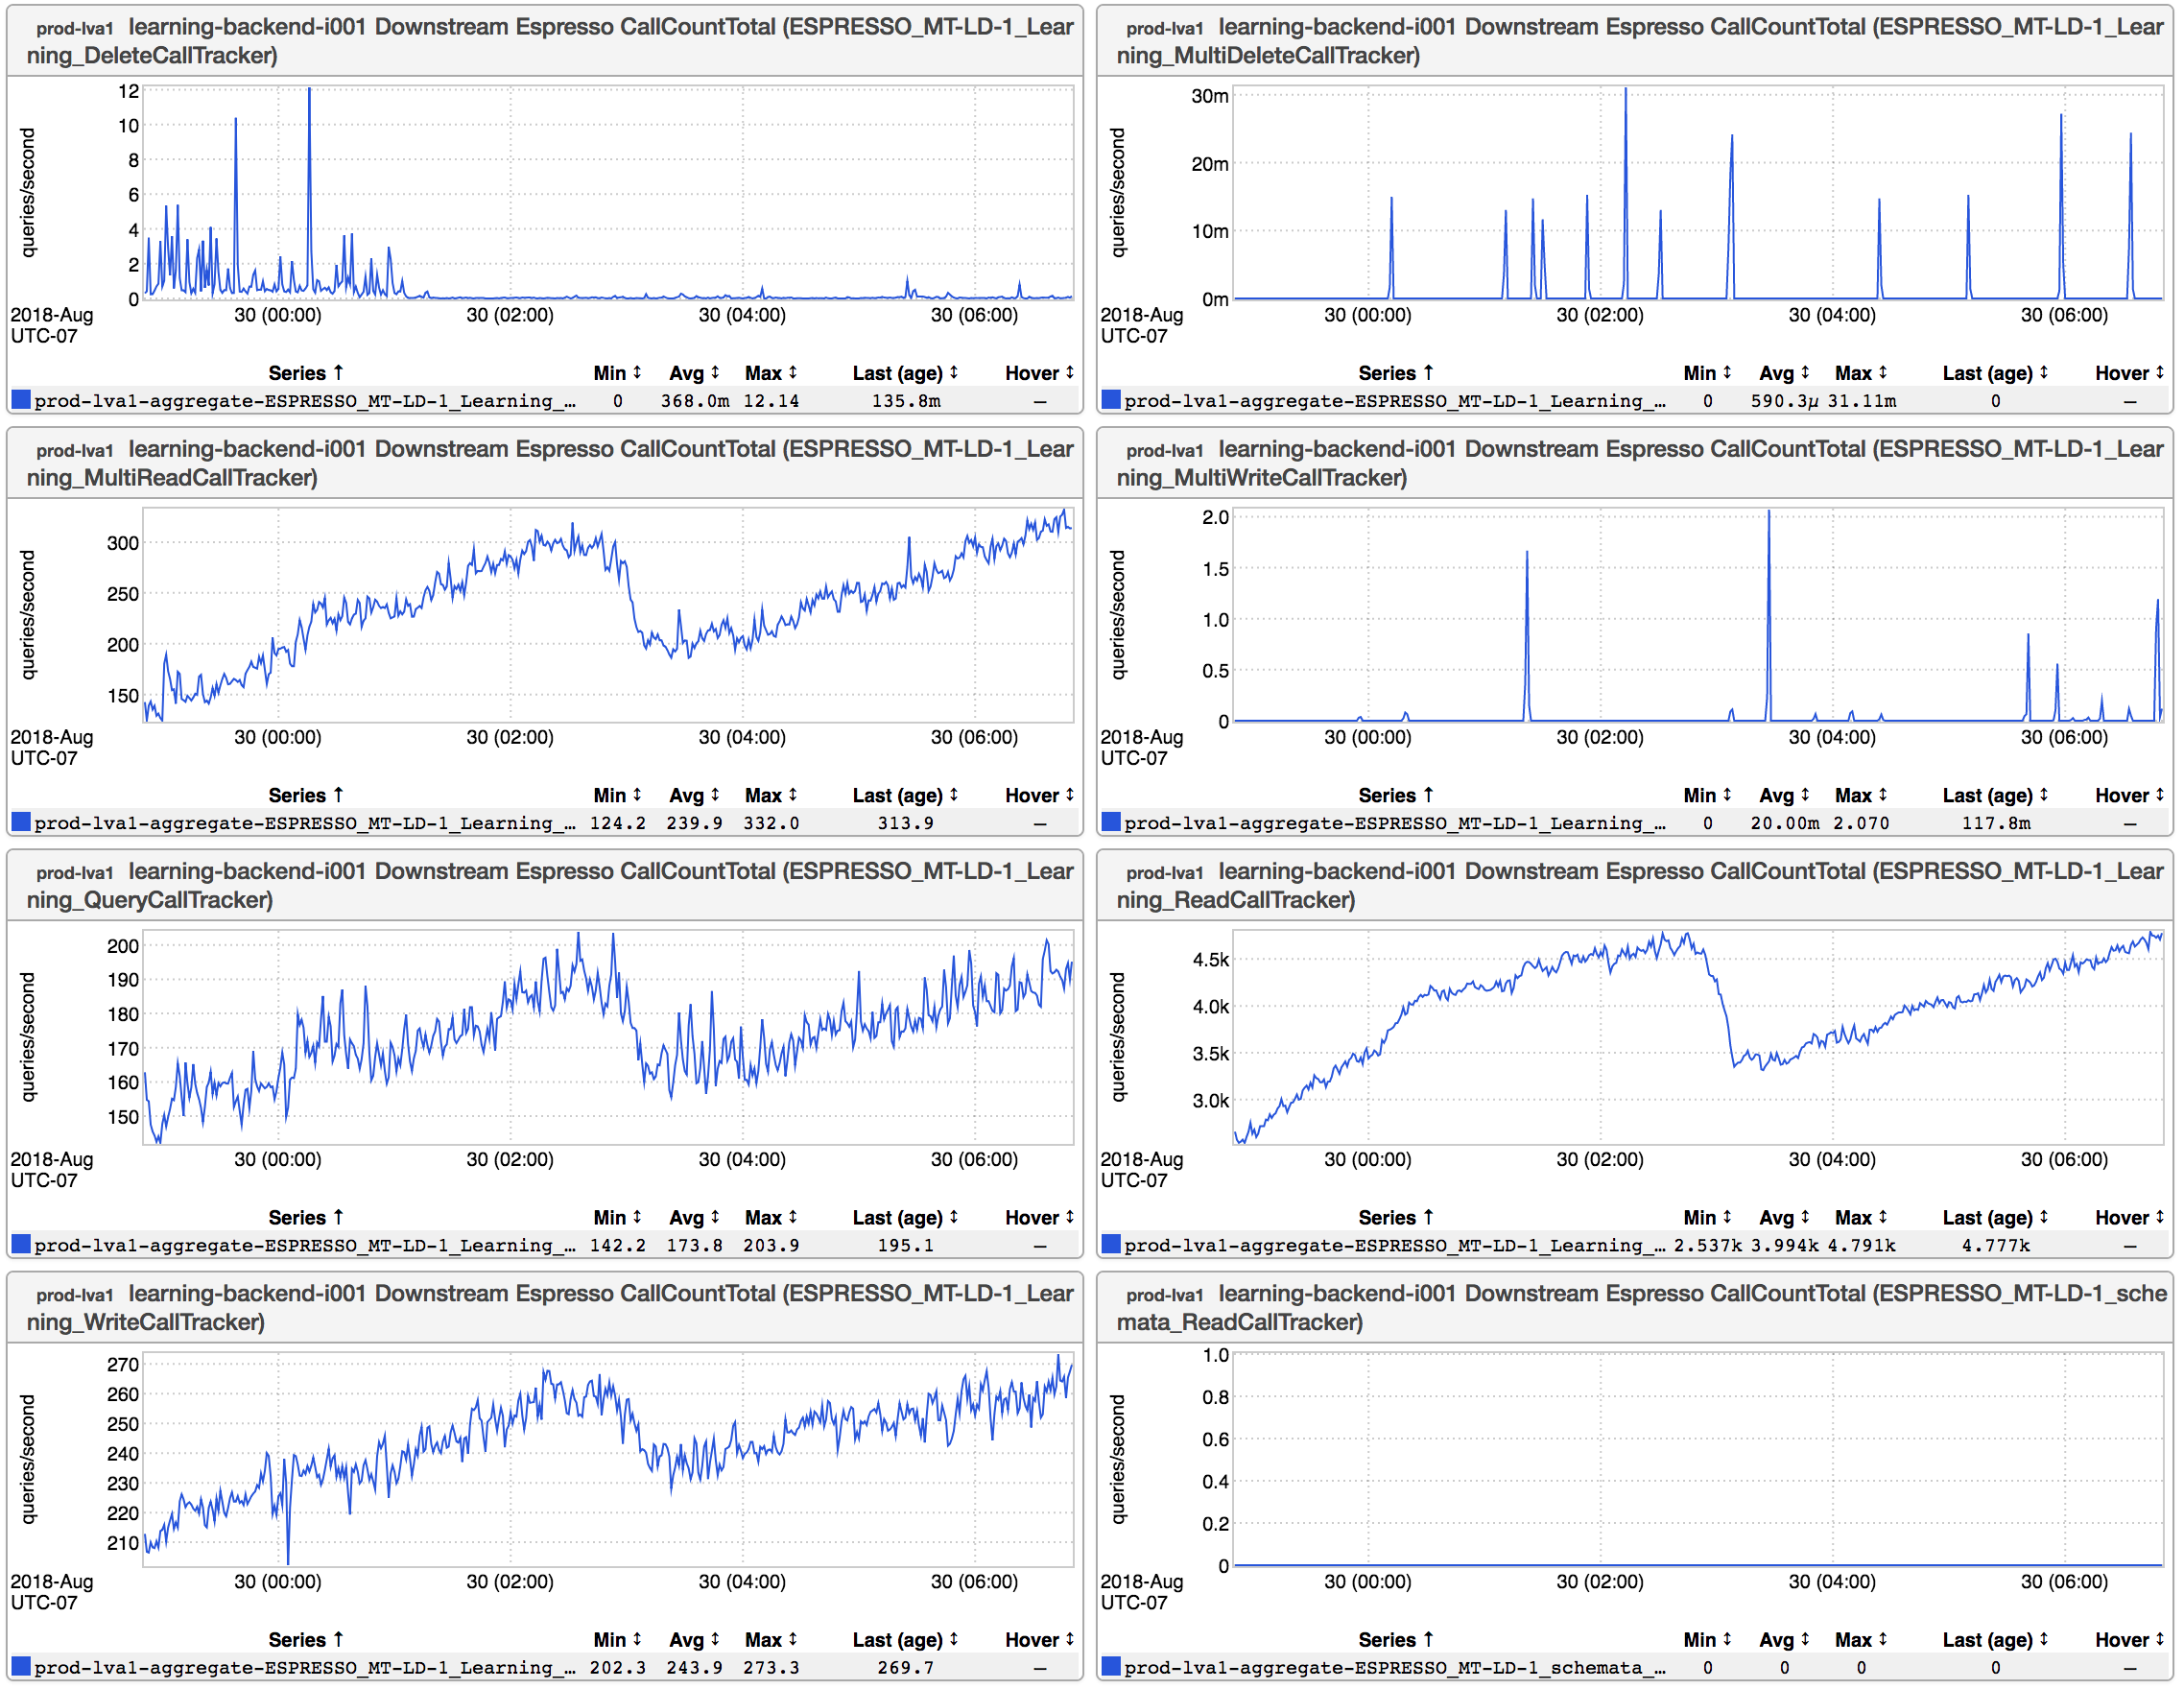Sort WriteCallTracker legend by Avg arrow icon

tap(715, 1640)
